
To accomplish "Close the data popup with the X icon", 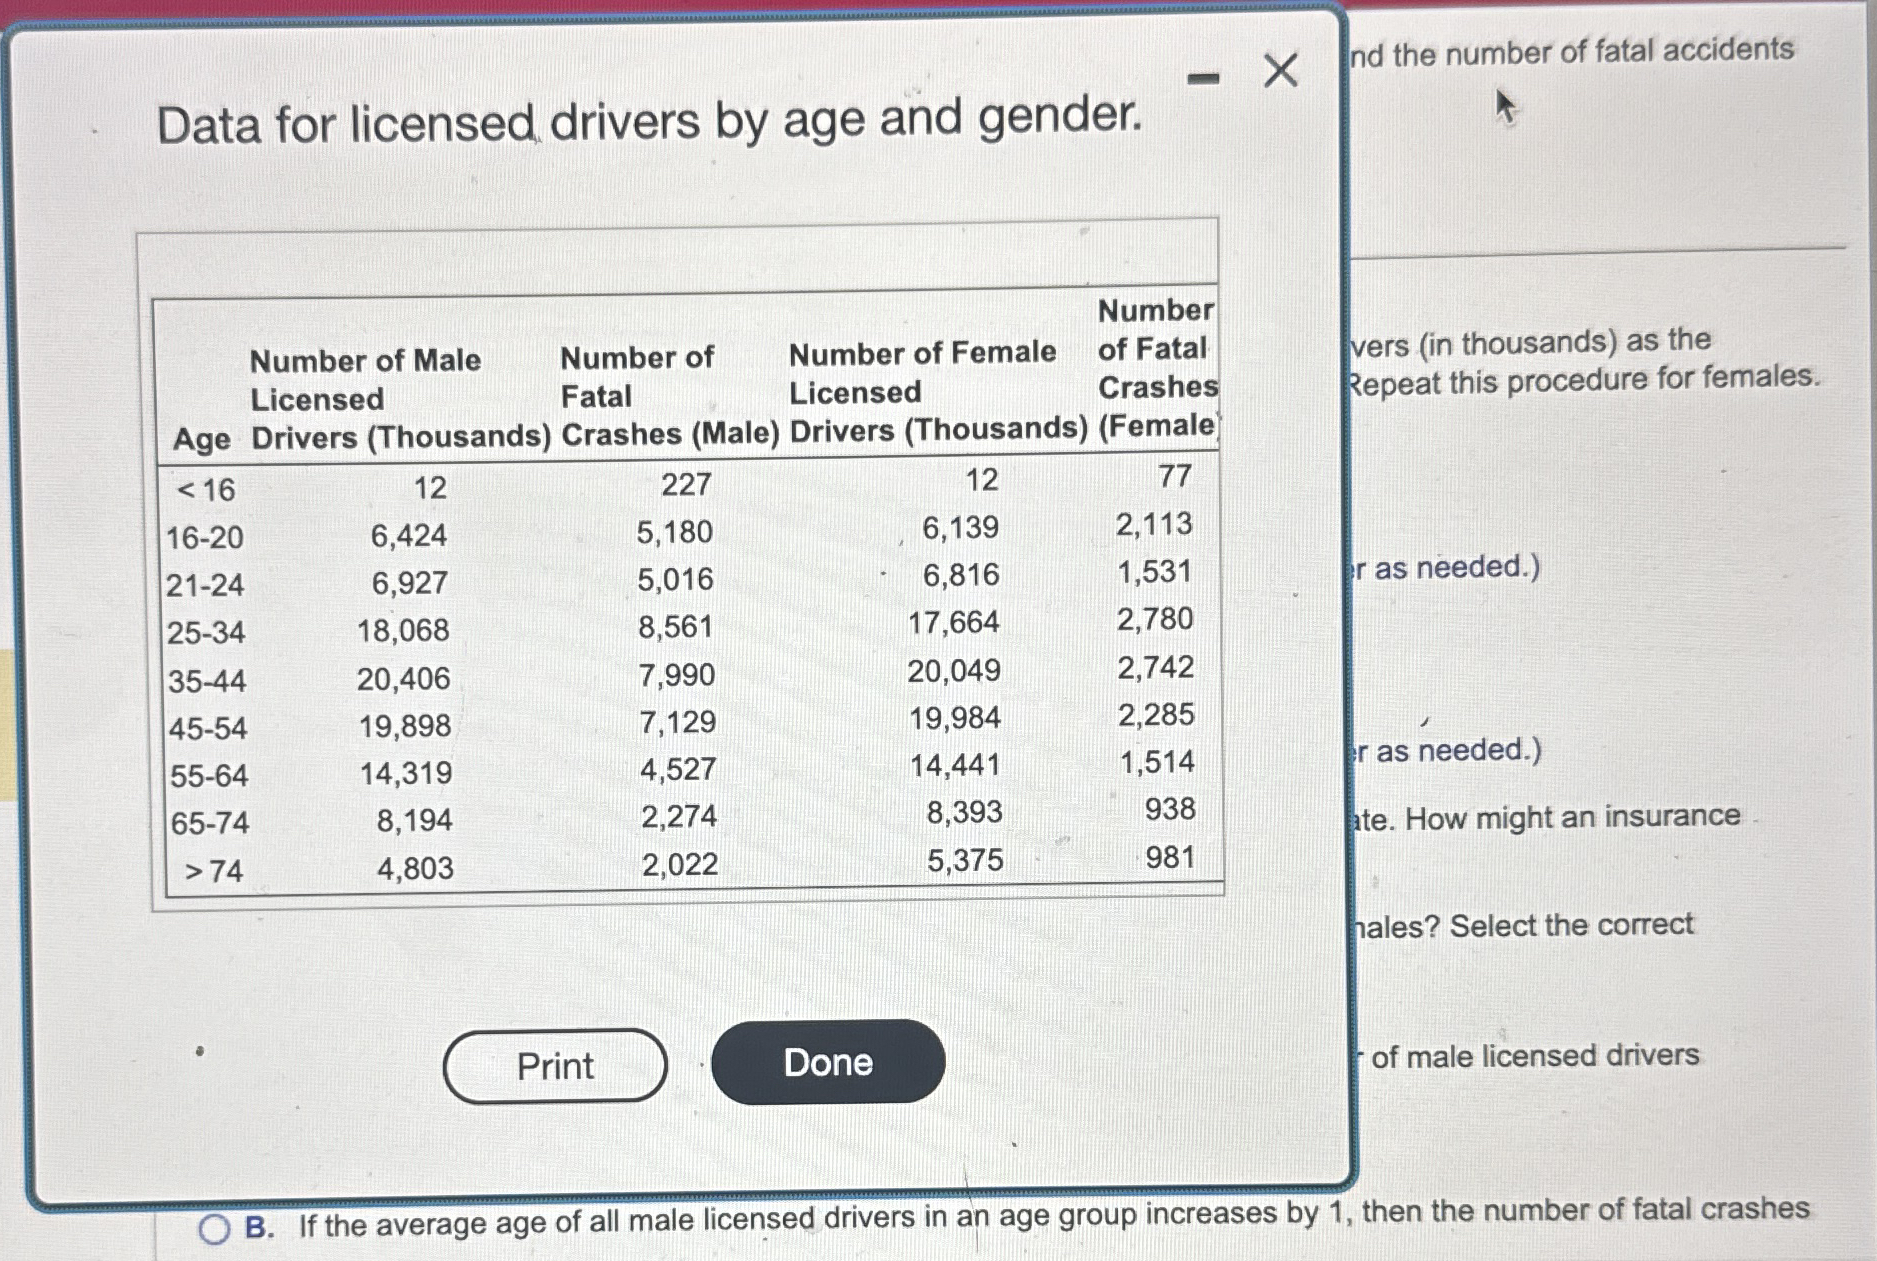I will coord(1280,70).
